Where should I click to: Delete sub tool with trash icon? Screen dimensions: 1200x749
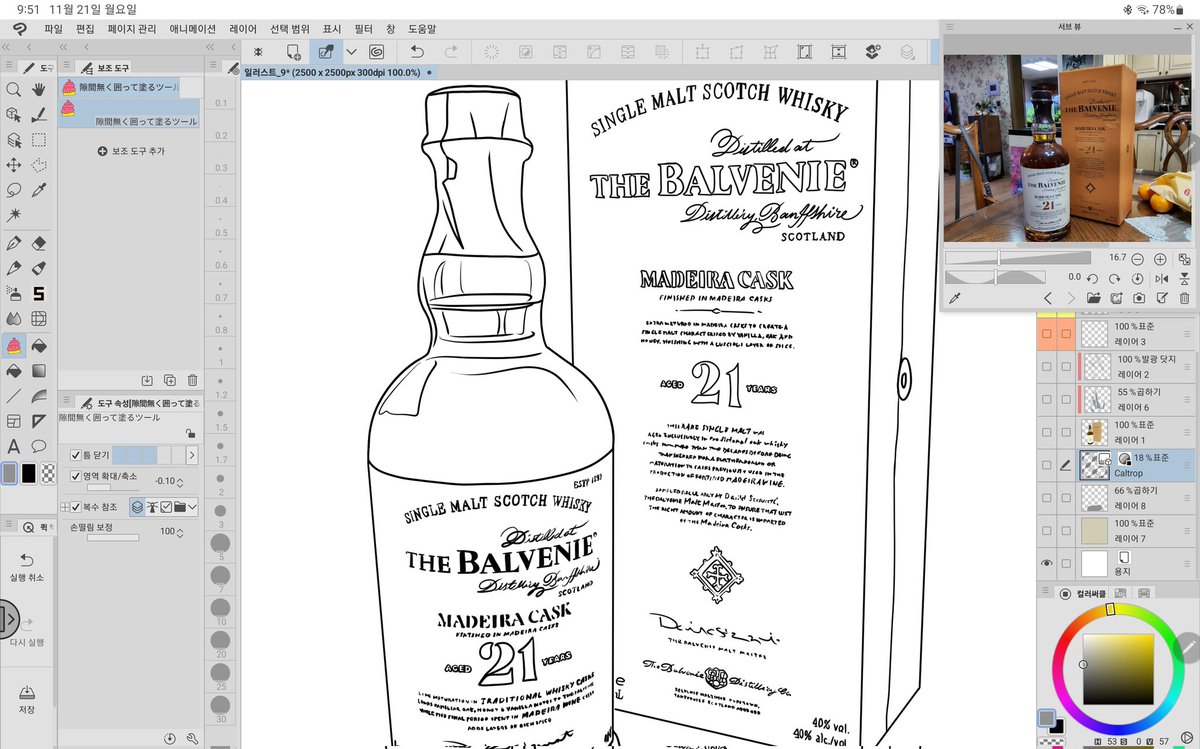pyautogui.click(x=192, y=380)
